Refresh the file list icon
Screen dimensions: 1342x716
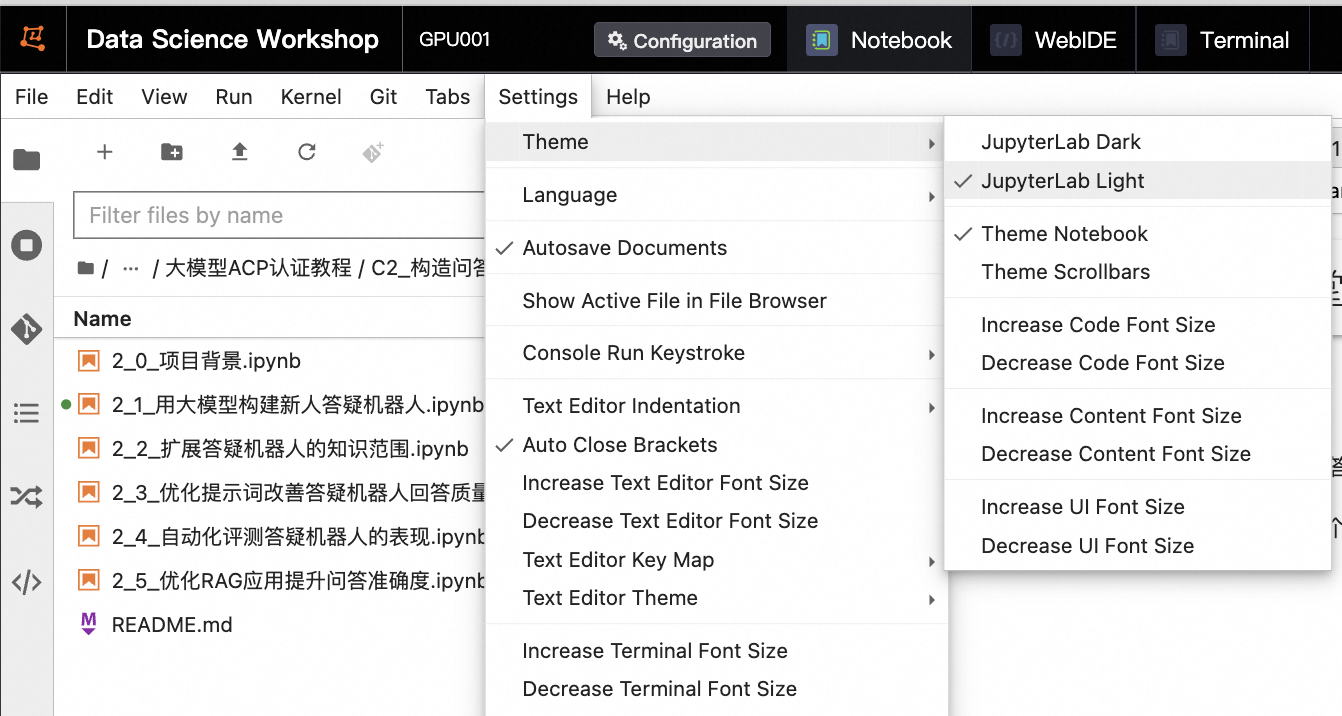pyautogui.click(x=307, y=152)
